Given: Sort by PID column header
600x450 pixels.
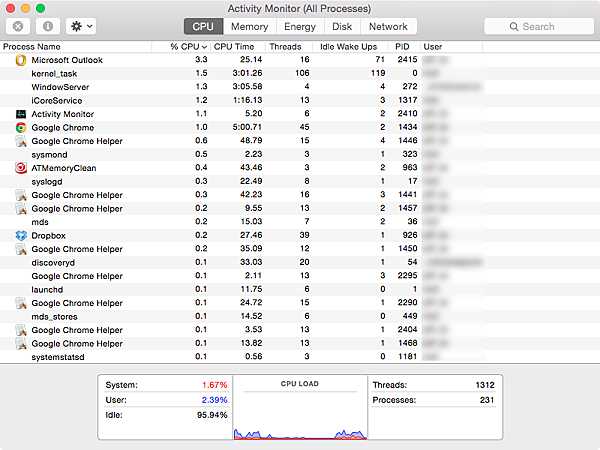Looking at the screenshot, I should tap(403, 47).
